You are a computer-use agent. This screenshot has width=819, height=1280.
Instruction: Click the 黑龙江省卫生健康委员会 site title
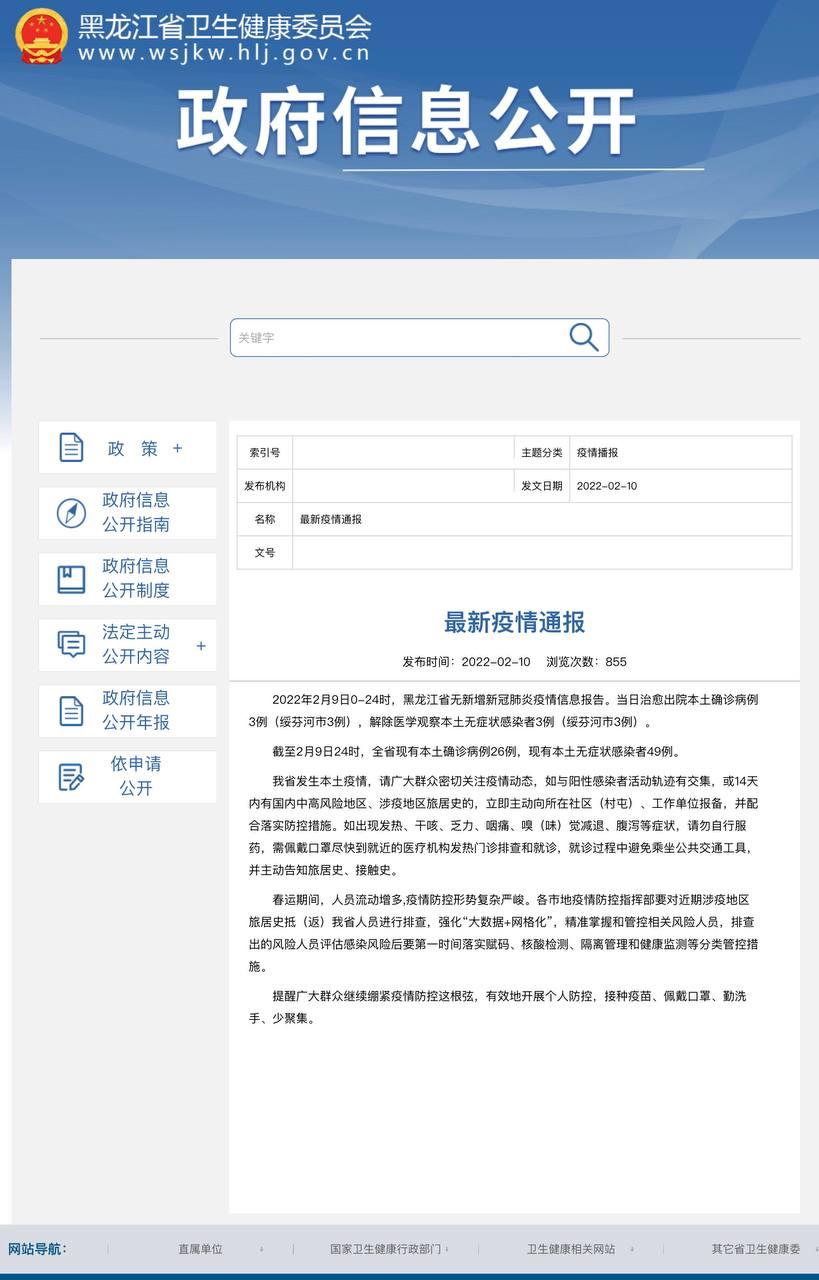coord(225,26)
